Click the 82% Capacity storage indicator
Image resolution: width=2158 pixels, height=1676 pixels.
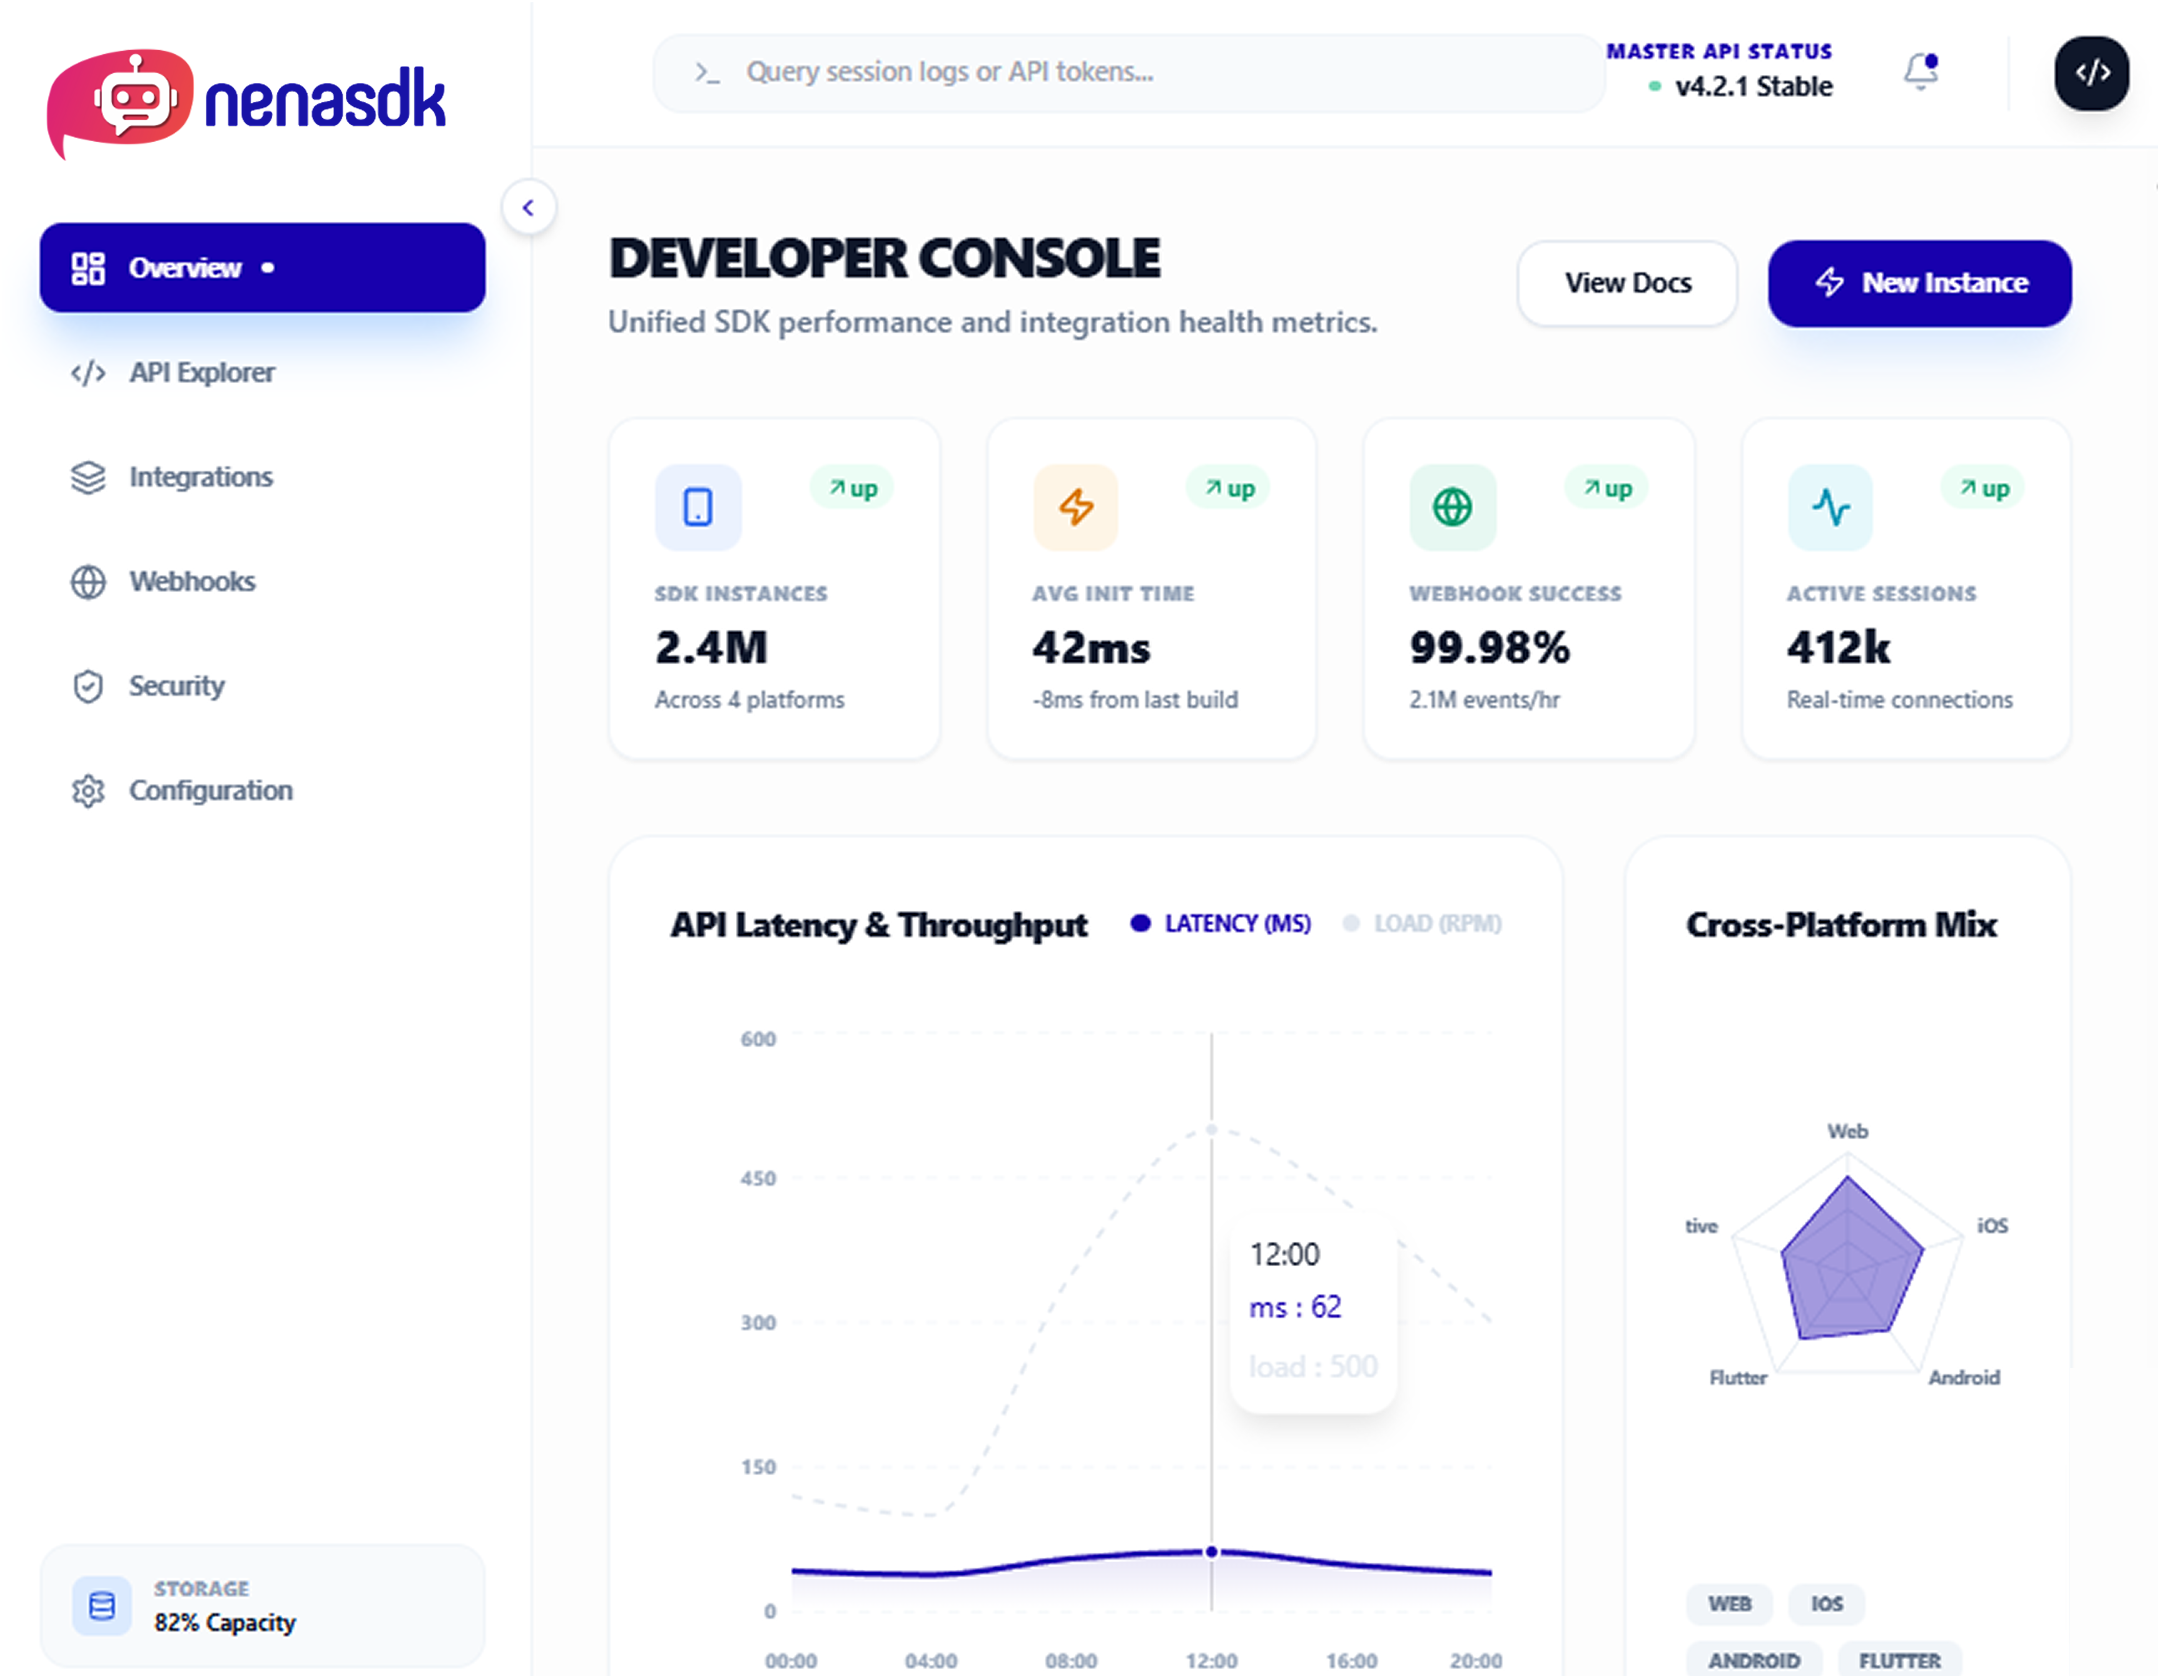click(x=225, y=1623)
